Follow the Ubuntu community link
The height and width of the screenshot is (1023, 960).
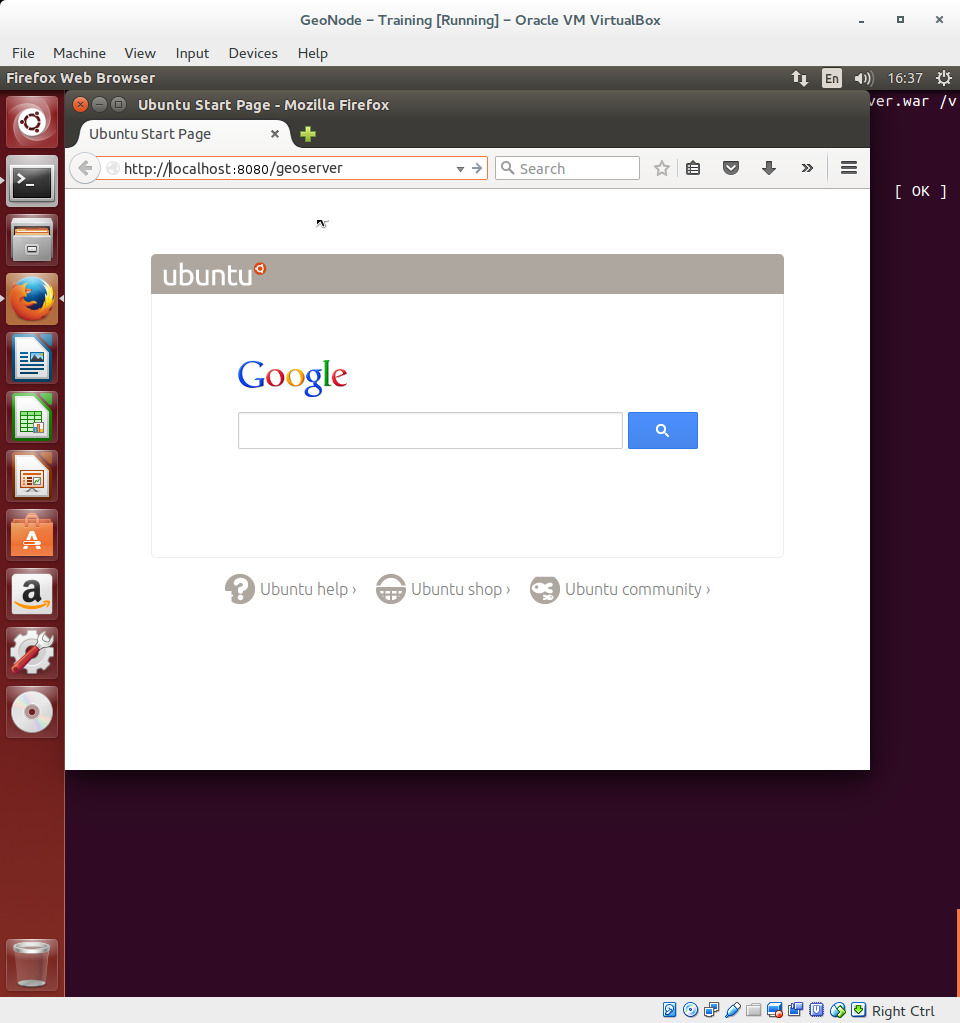click(x=620, y=590)
